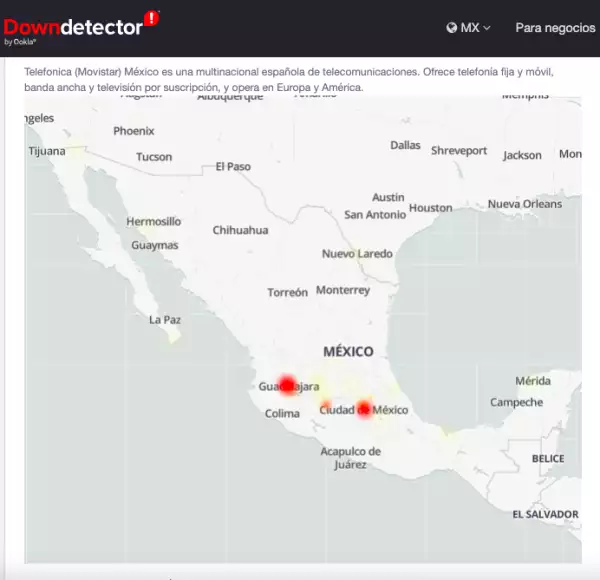Image resolution: width=600 pixels, height=580 pixels.
Task: Click the Monterrey label on the map
Action: coord(343,290)
